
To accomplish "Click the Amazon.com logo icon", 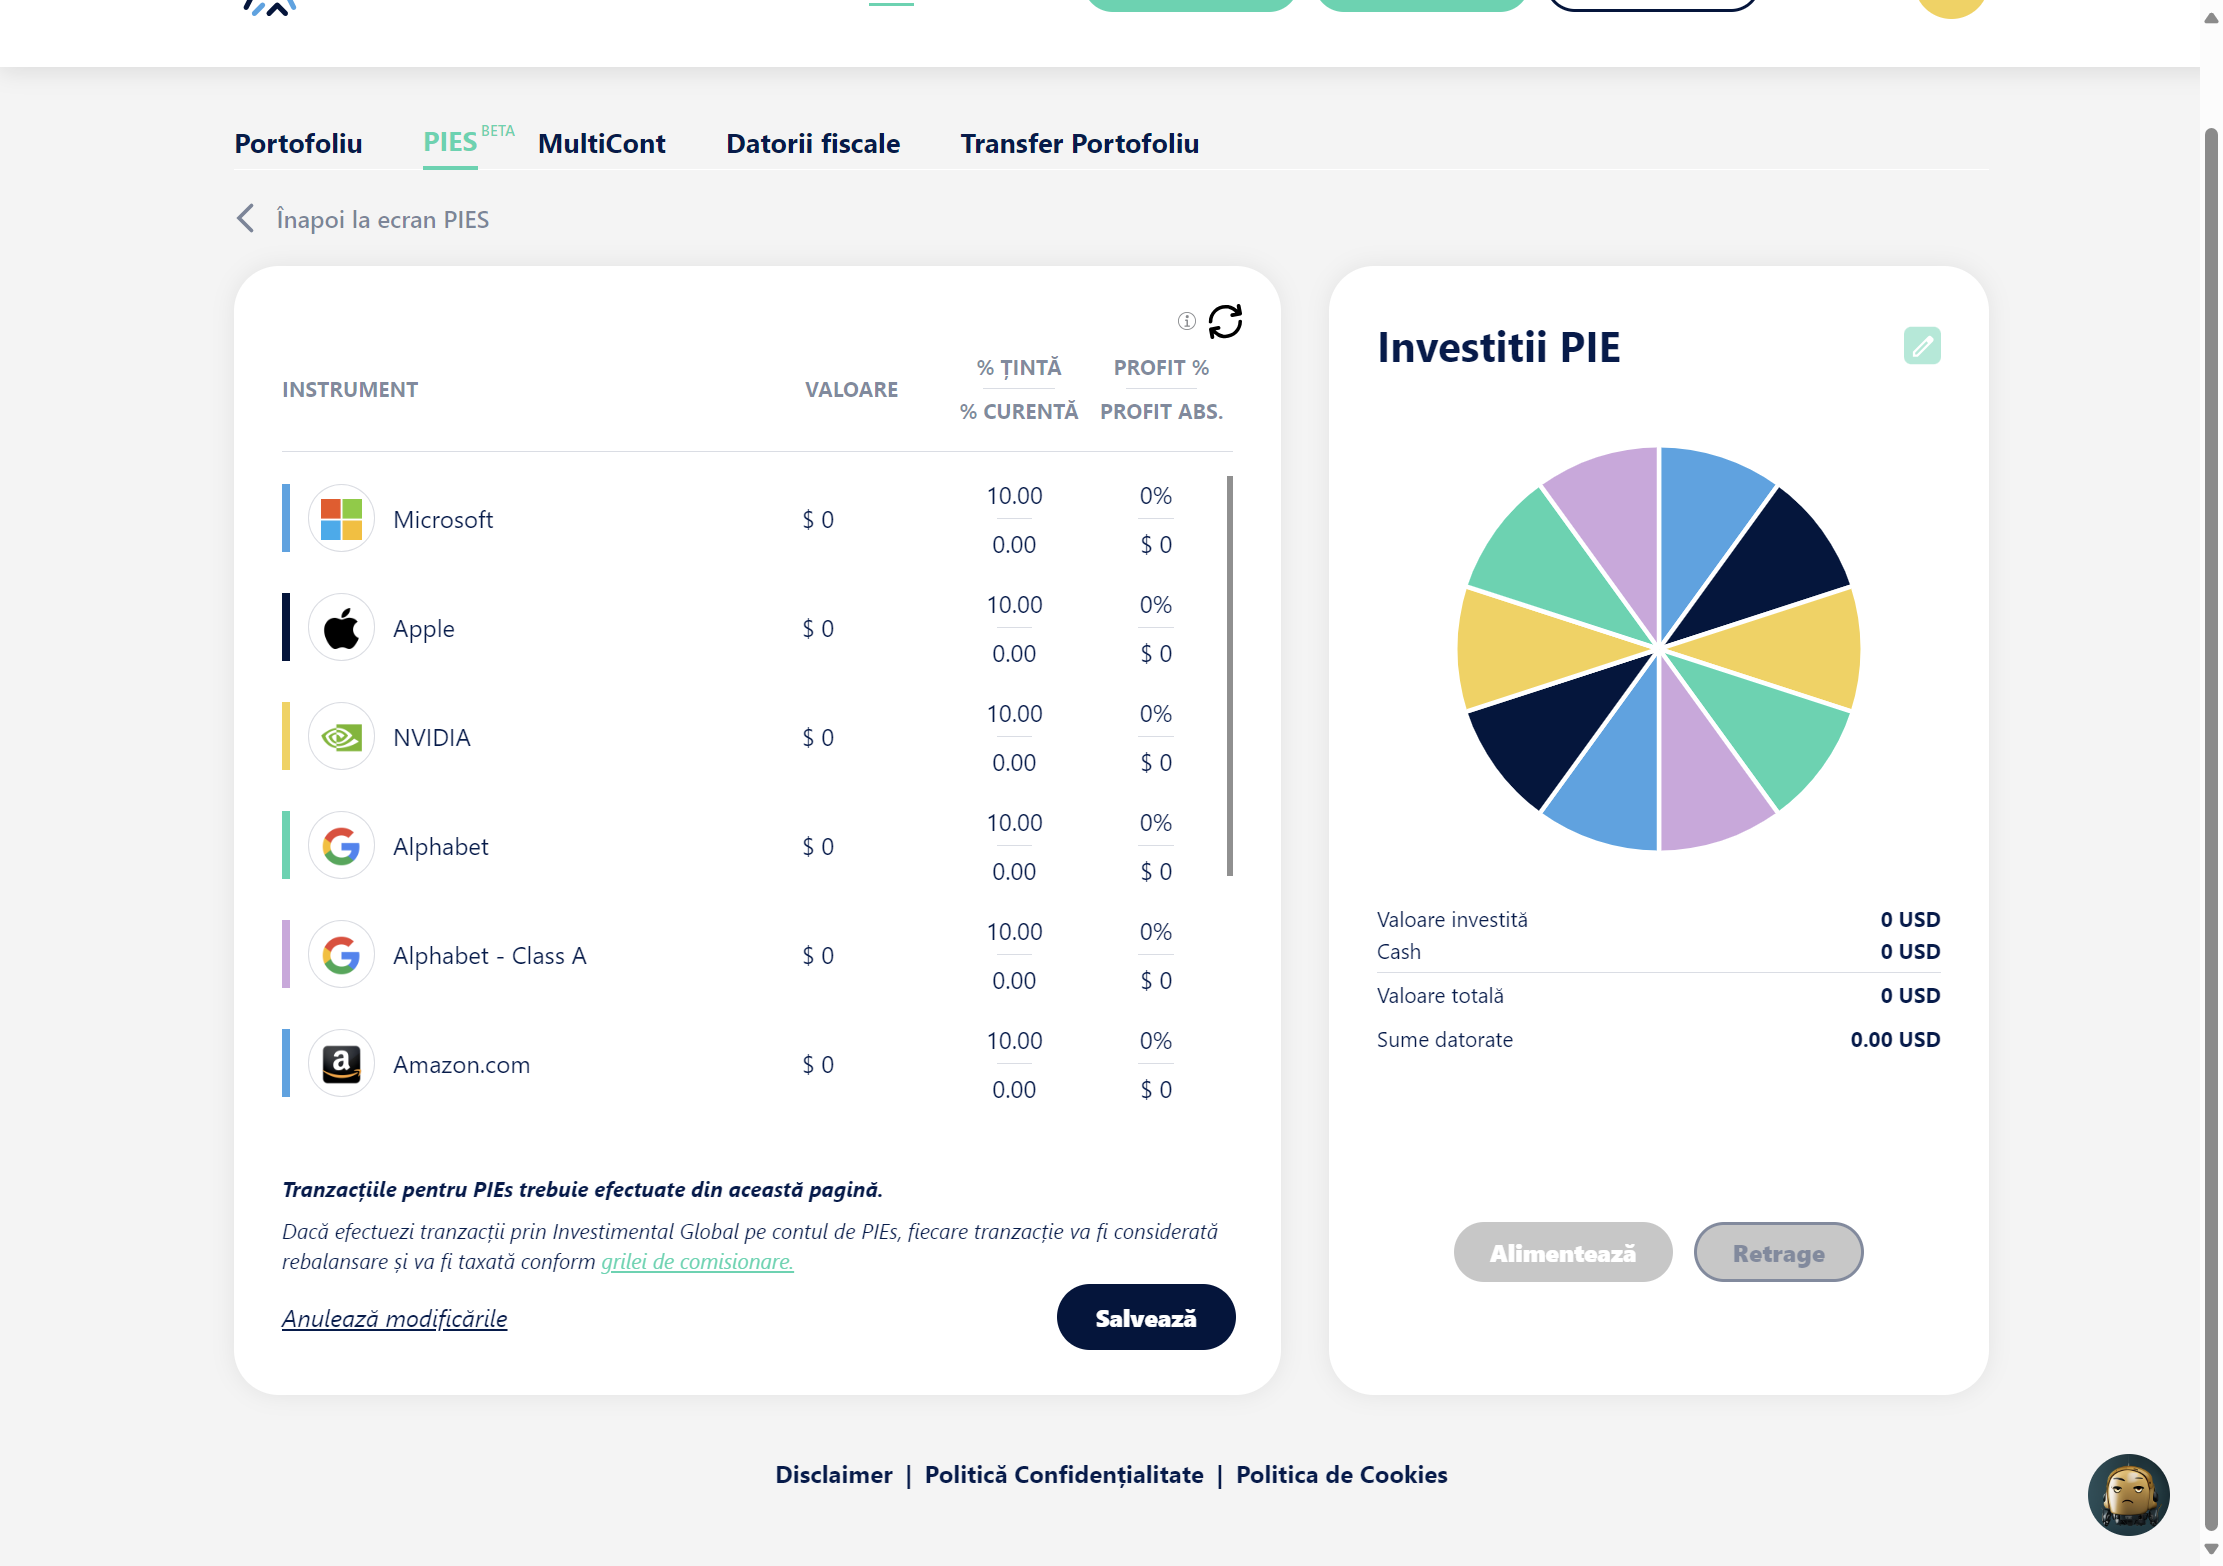I will 342,1064.
